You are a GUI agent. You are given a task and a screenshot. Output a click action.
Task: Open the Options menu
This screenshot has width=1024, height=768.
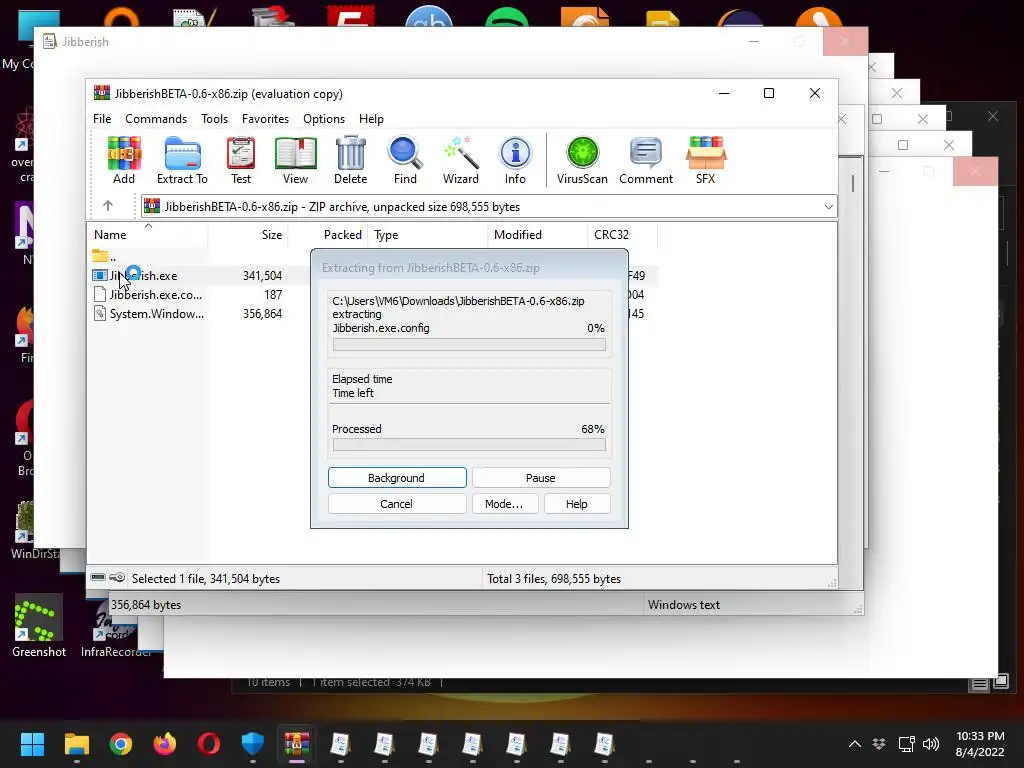click(324, 119)
